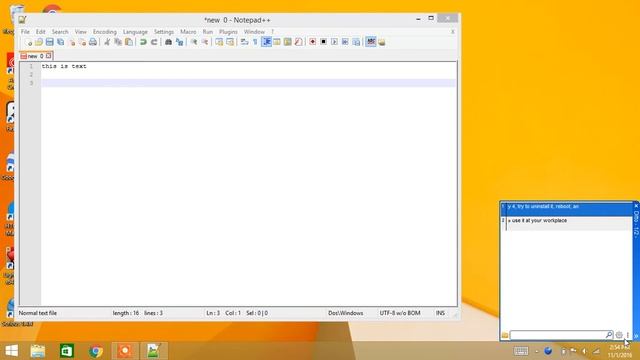Open the Ditto groups folder icon
The image size is (640, 360).
[x=505, y=335]
